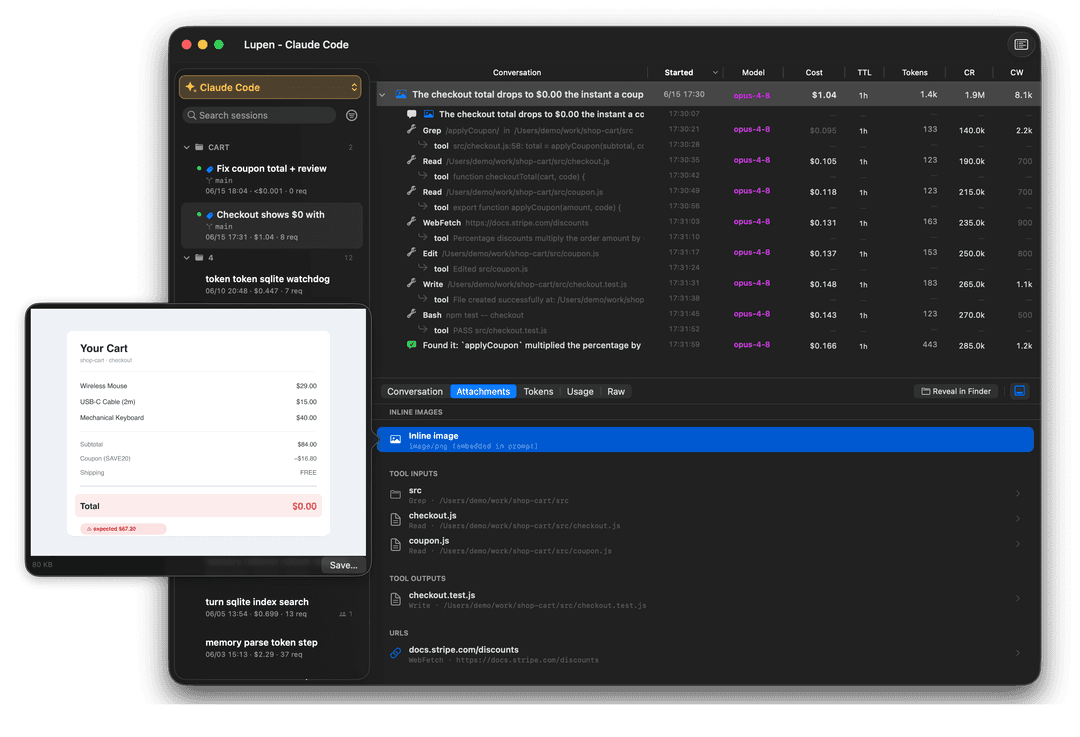Open the Started column sort arrow

click(715, 72)
